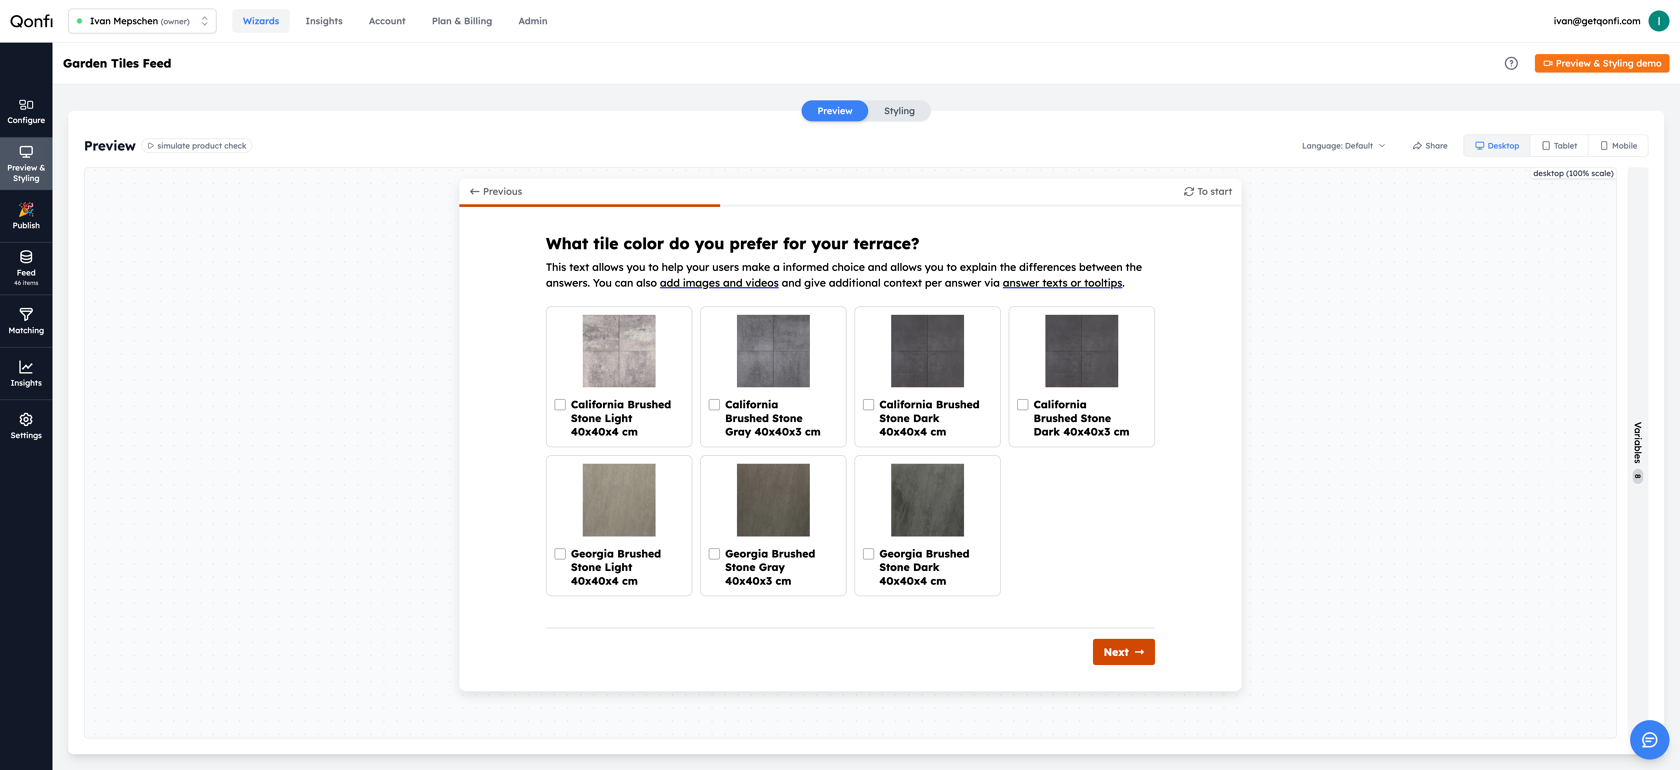Open the Publish sidebar icon
This screenshot has height=770, width=1680.
(26, 215)
